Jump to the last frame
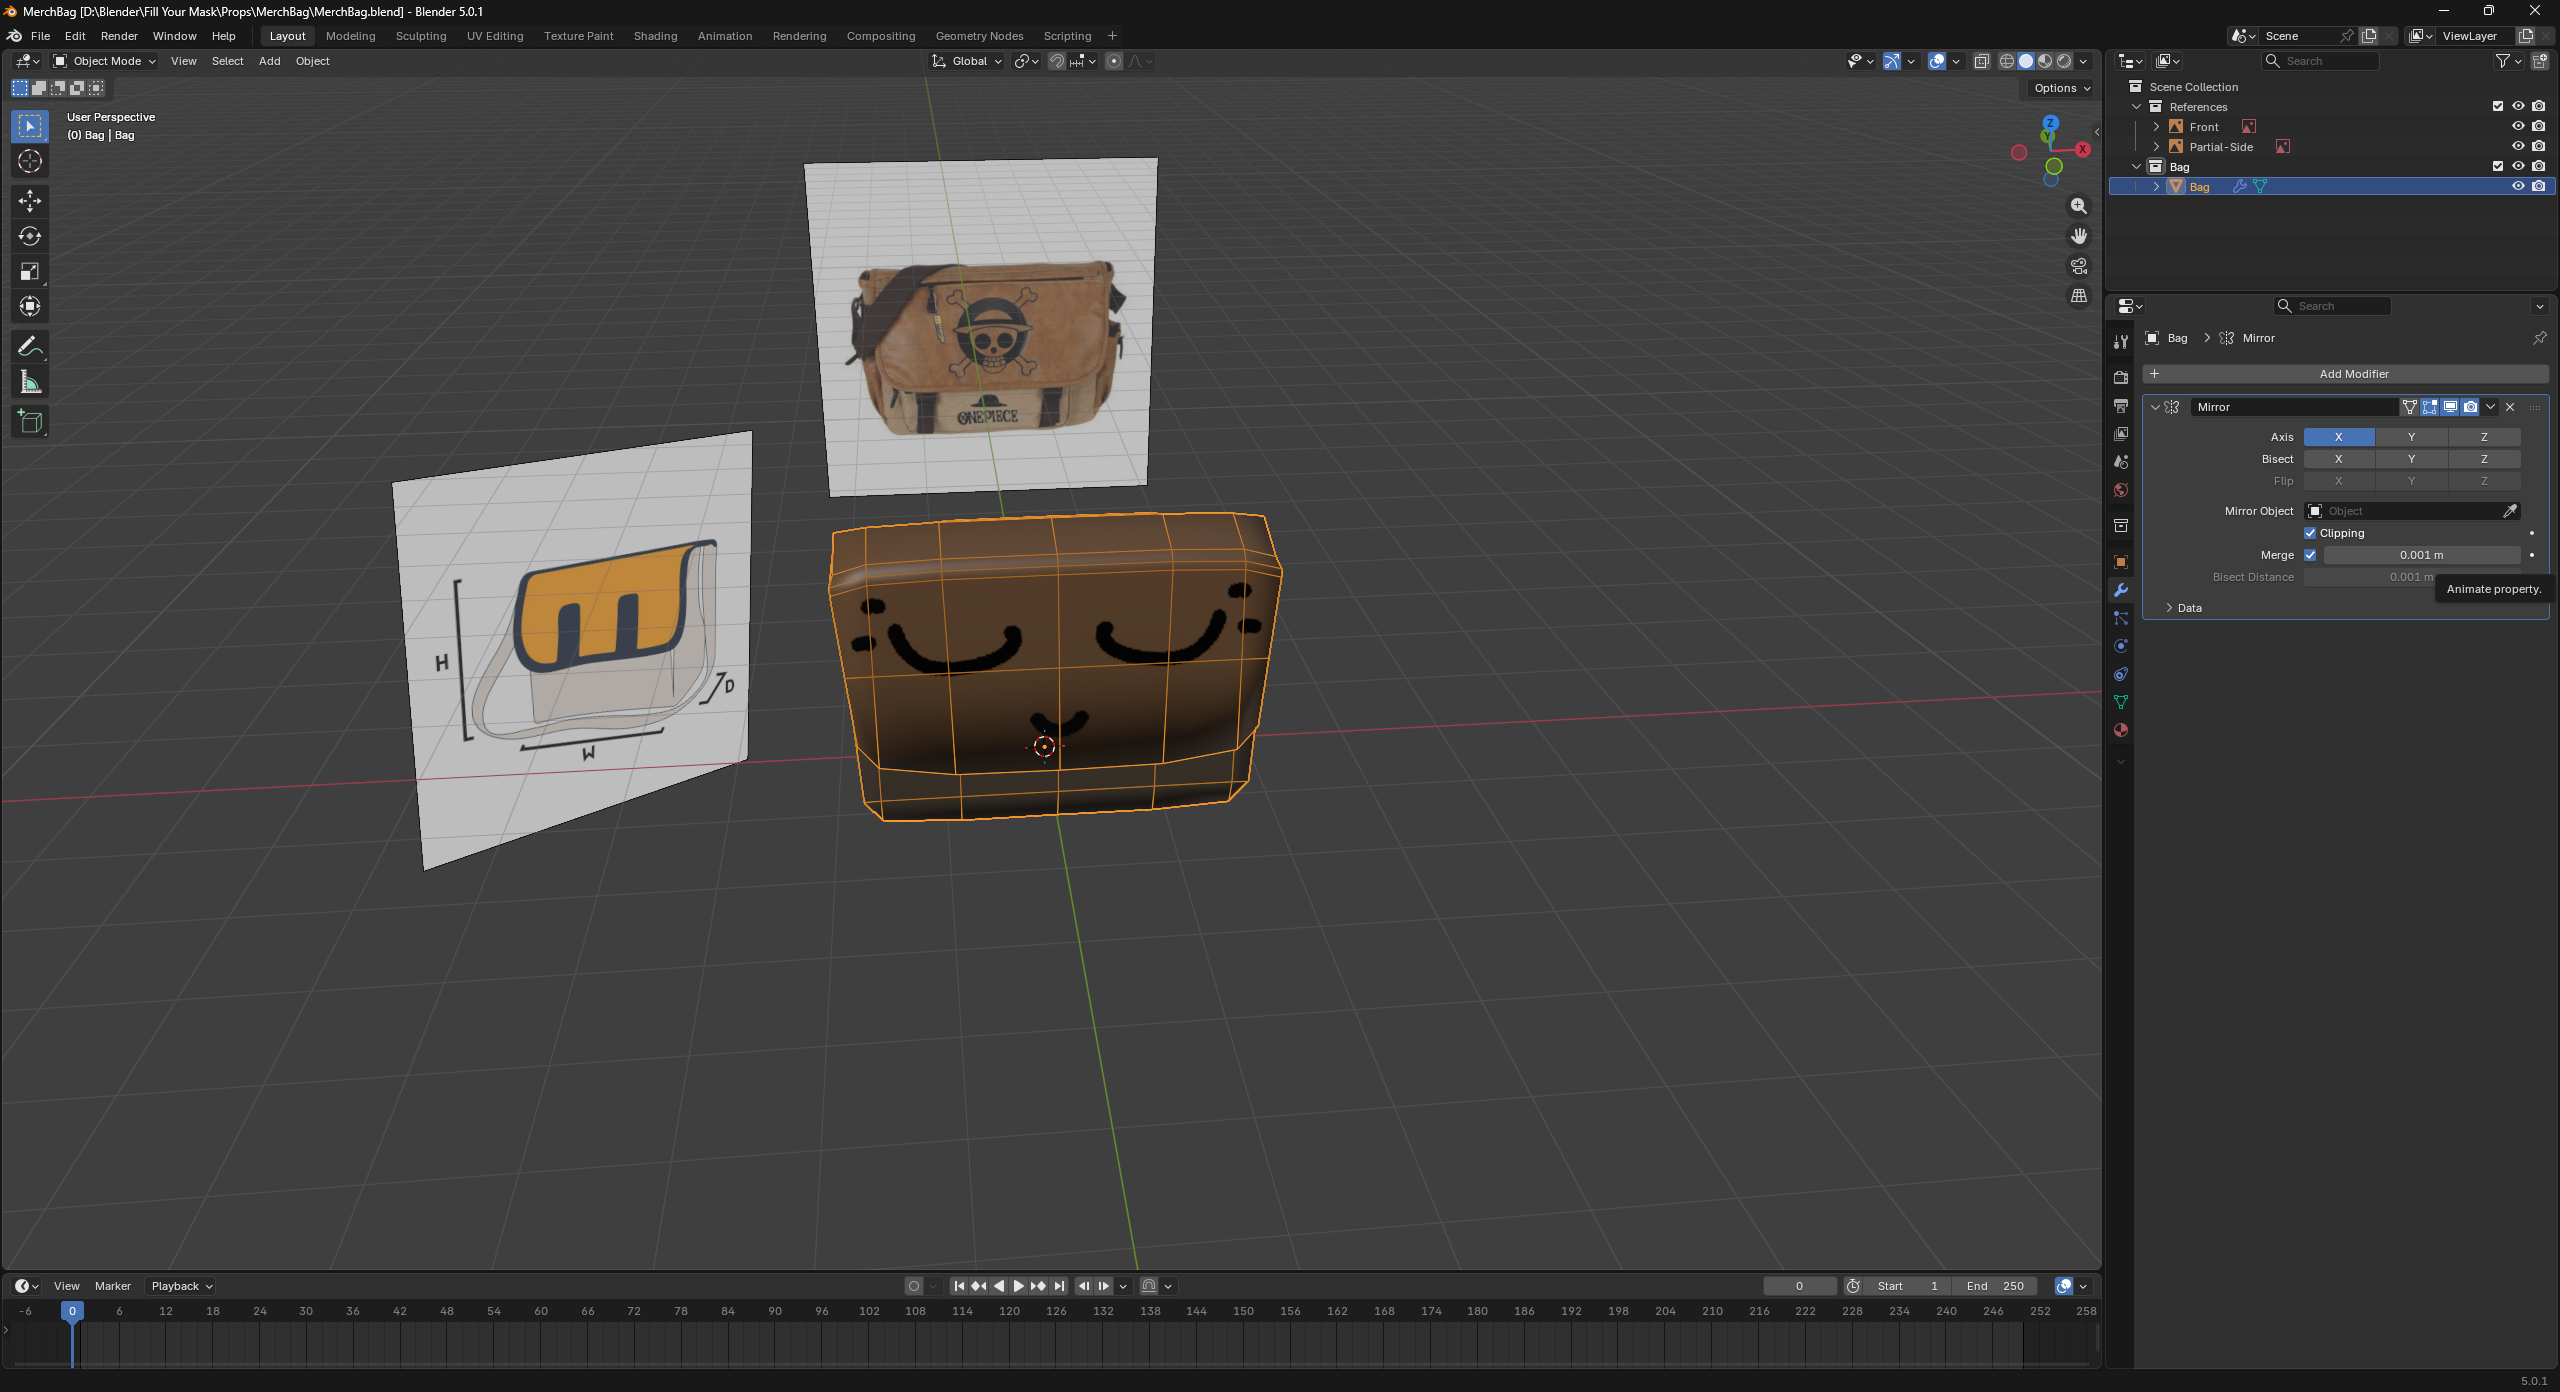Image resolution: width=2560 pixels, height=1392 pixels. click(x=1059, y=1286)
